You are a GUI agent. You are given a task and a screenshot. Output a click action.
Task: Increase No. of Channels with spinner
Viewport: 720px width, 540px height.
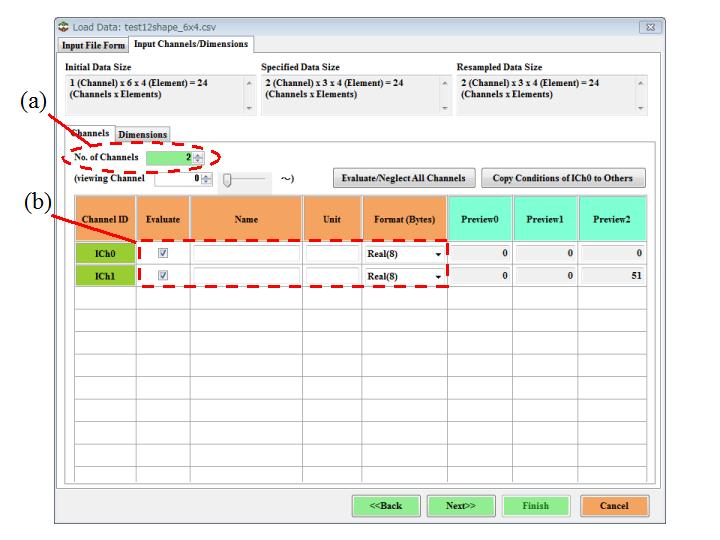pos(198,154)
